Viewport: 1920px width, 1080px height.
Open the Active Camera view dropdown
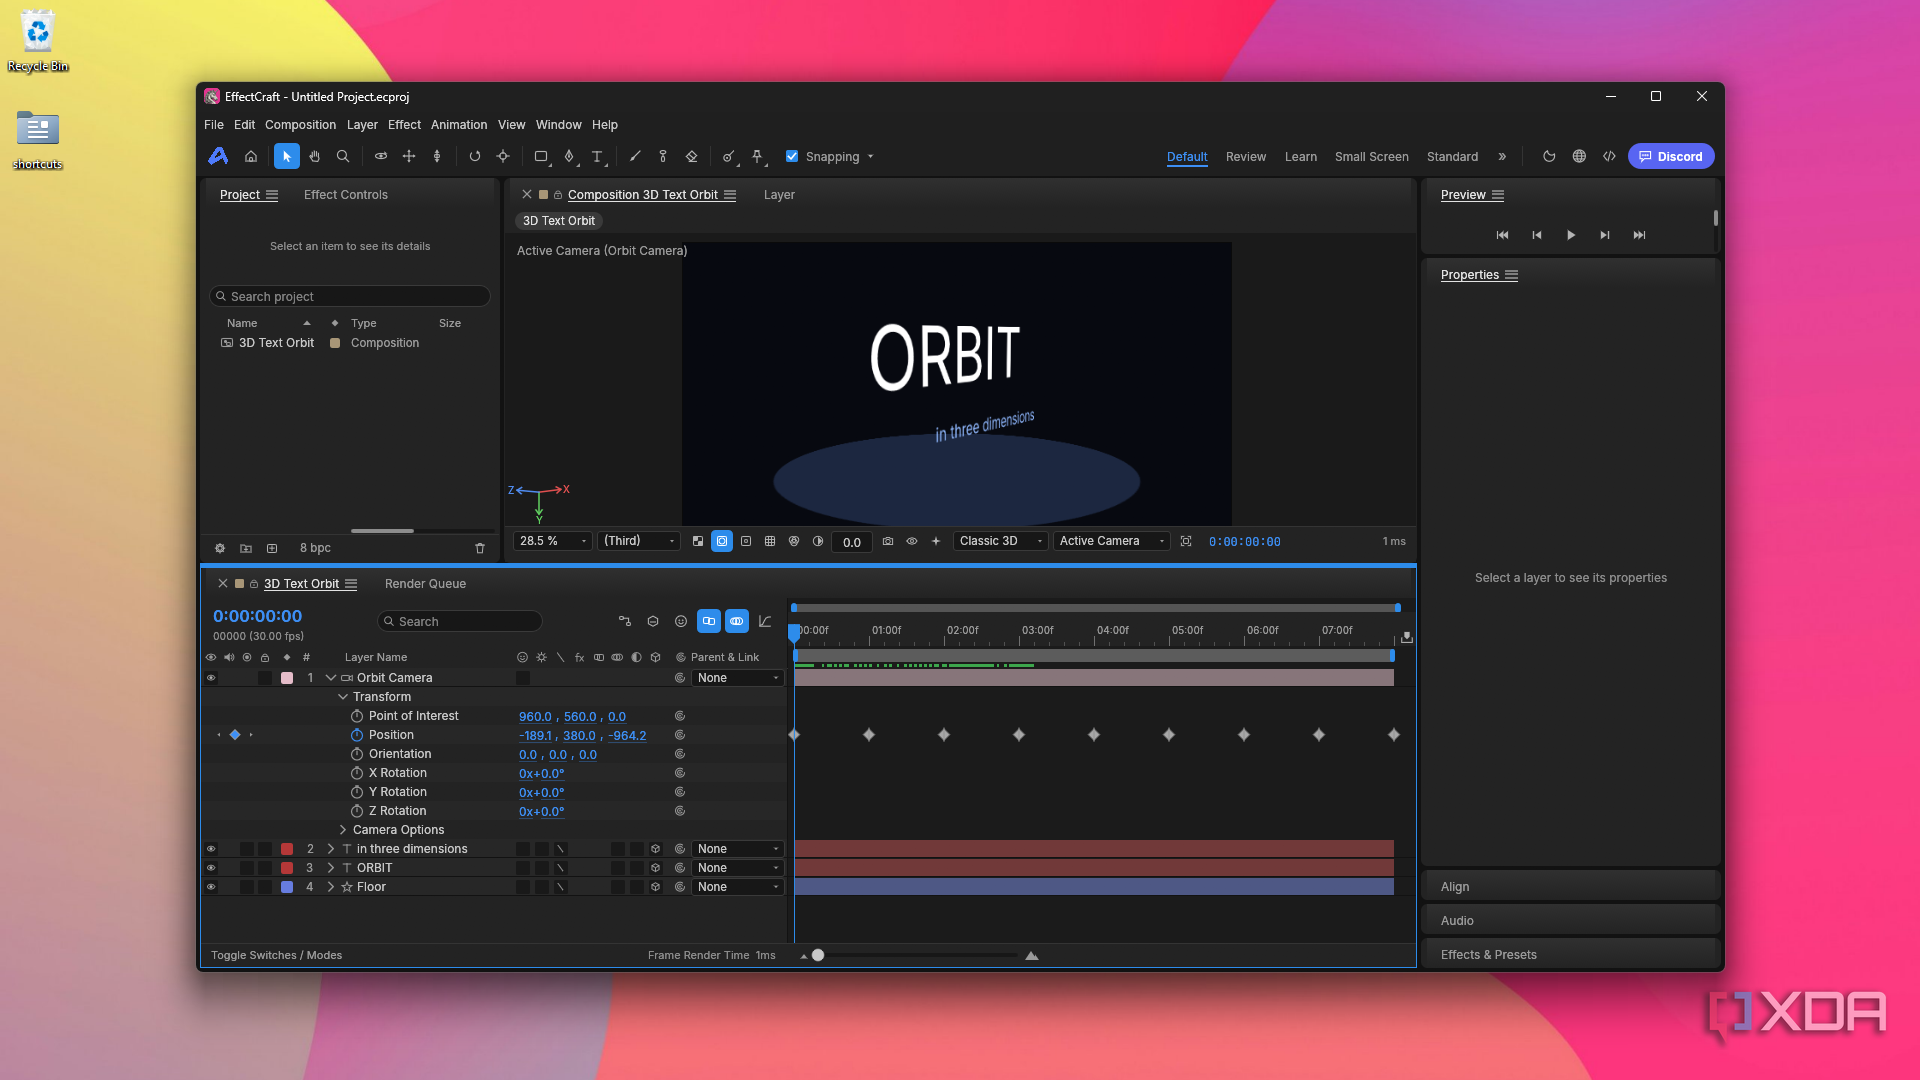pos(1111,541)
